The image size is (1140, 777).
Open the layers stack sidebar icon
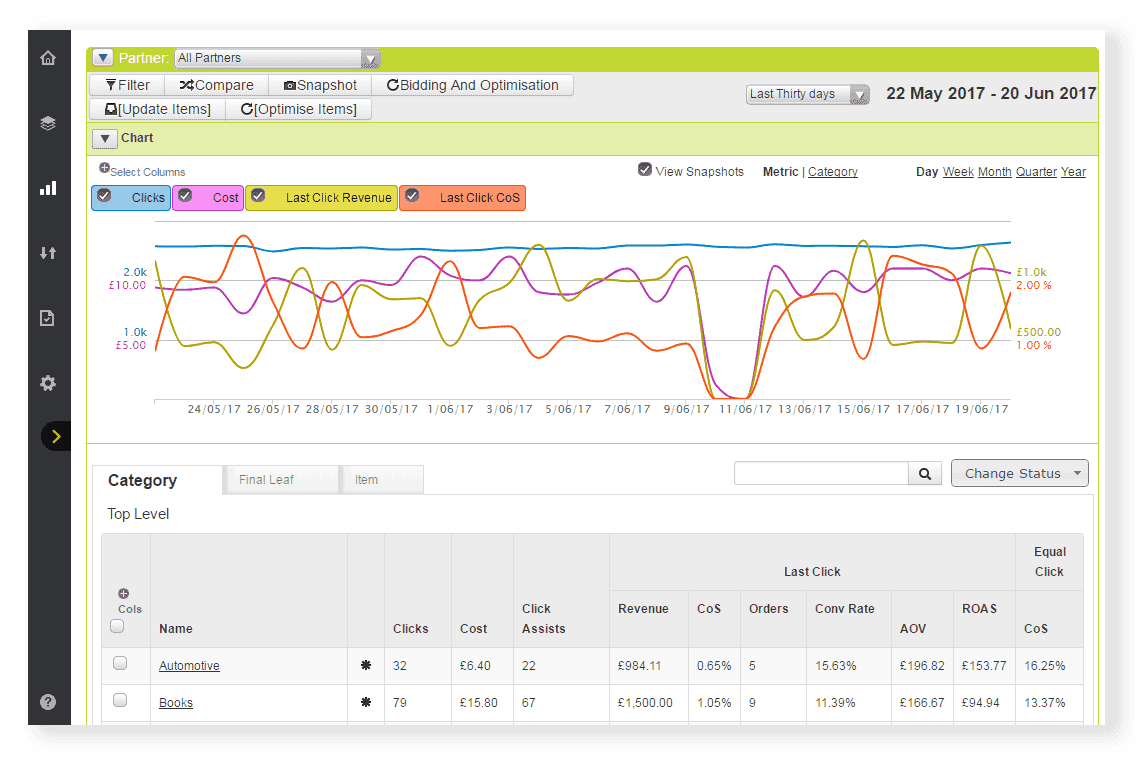pyautogui.click(x=48, y=123)
